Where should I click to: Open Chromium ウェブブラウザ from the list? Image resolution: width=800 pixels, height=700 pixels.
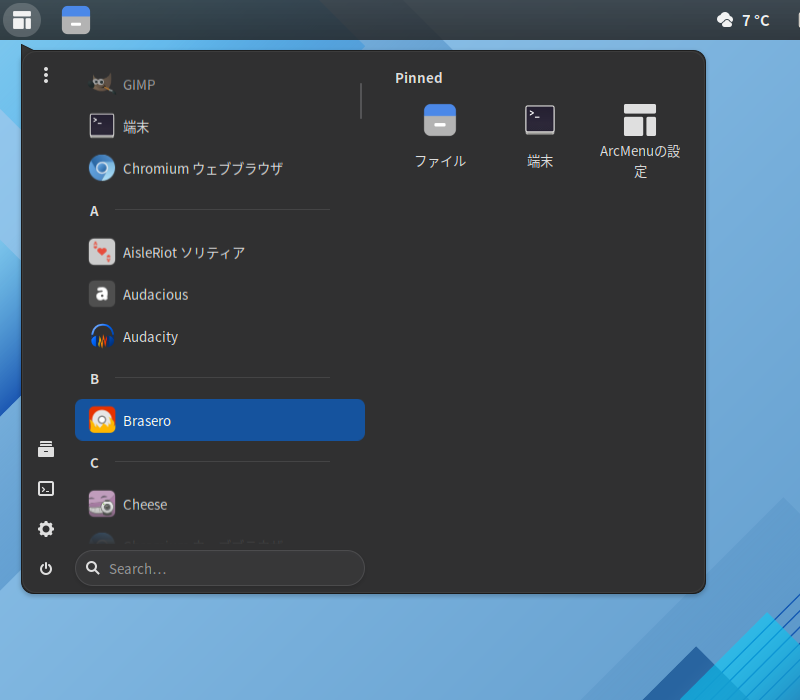219,168
